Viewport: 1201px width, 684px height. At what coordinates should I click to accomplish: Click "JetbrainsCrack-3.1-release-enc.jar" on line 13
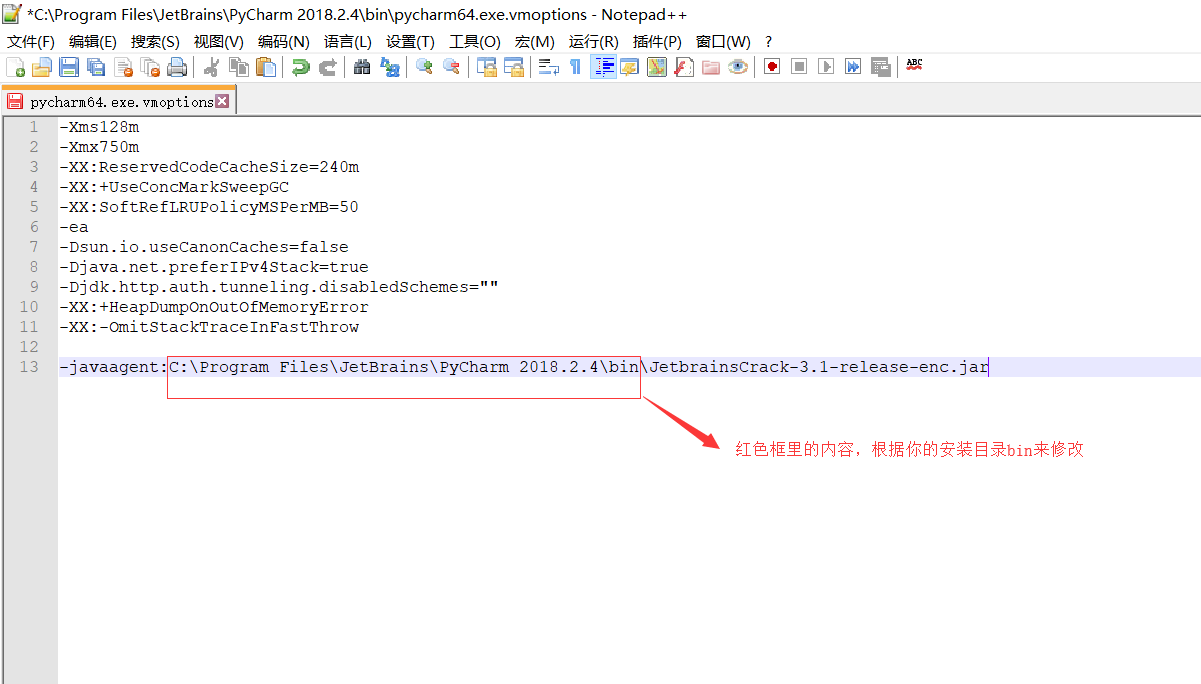(819, 367)
